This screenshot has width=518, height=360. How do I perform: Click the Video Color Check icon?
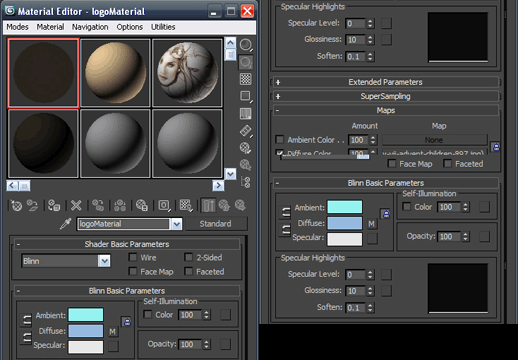pos(246,114)
